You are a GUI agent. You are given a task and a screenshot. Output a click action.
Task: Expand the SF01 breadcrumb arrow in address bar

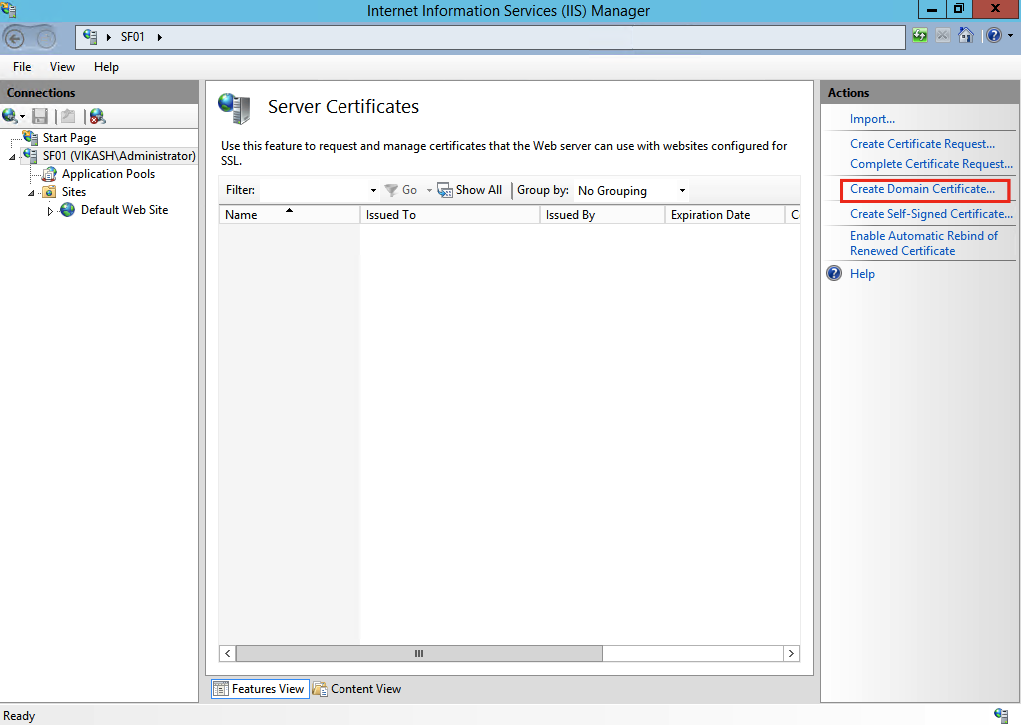coord(160,37)
